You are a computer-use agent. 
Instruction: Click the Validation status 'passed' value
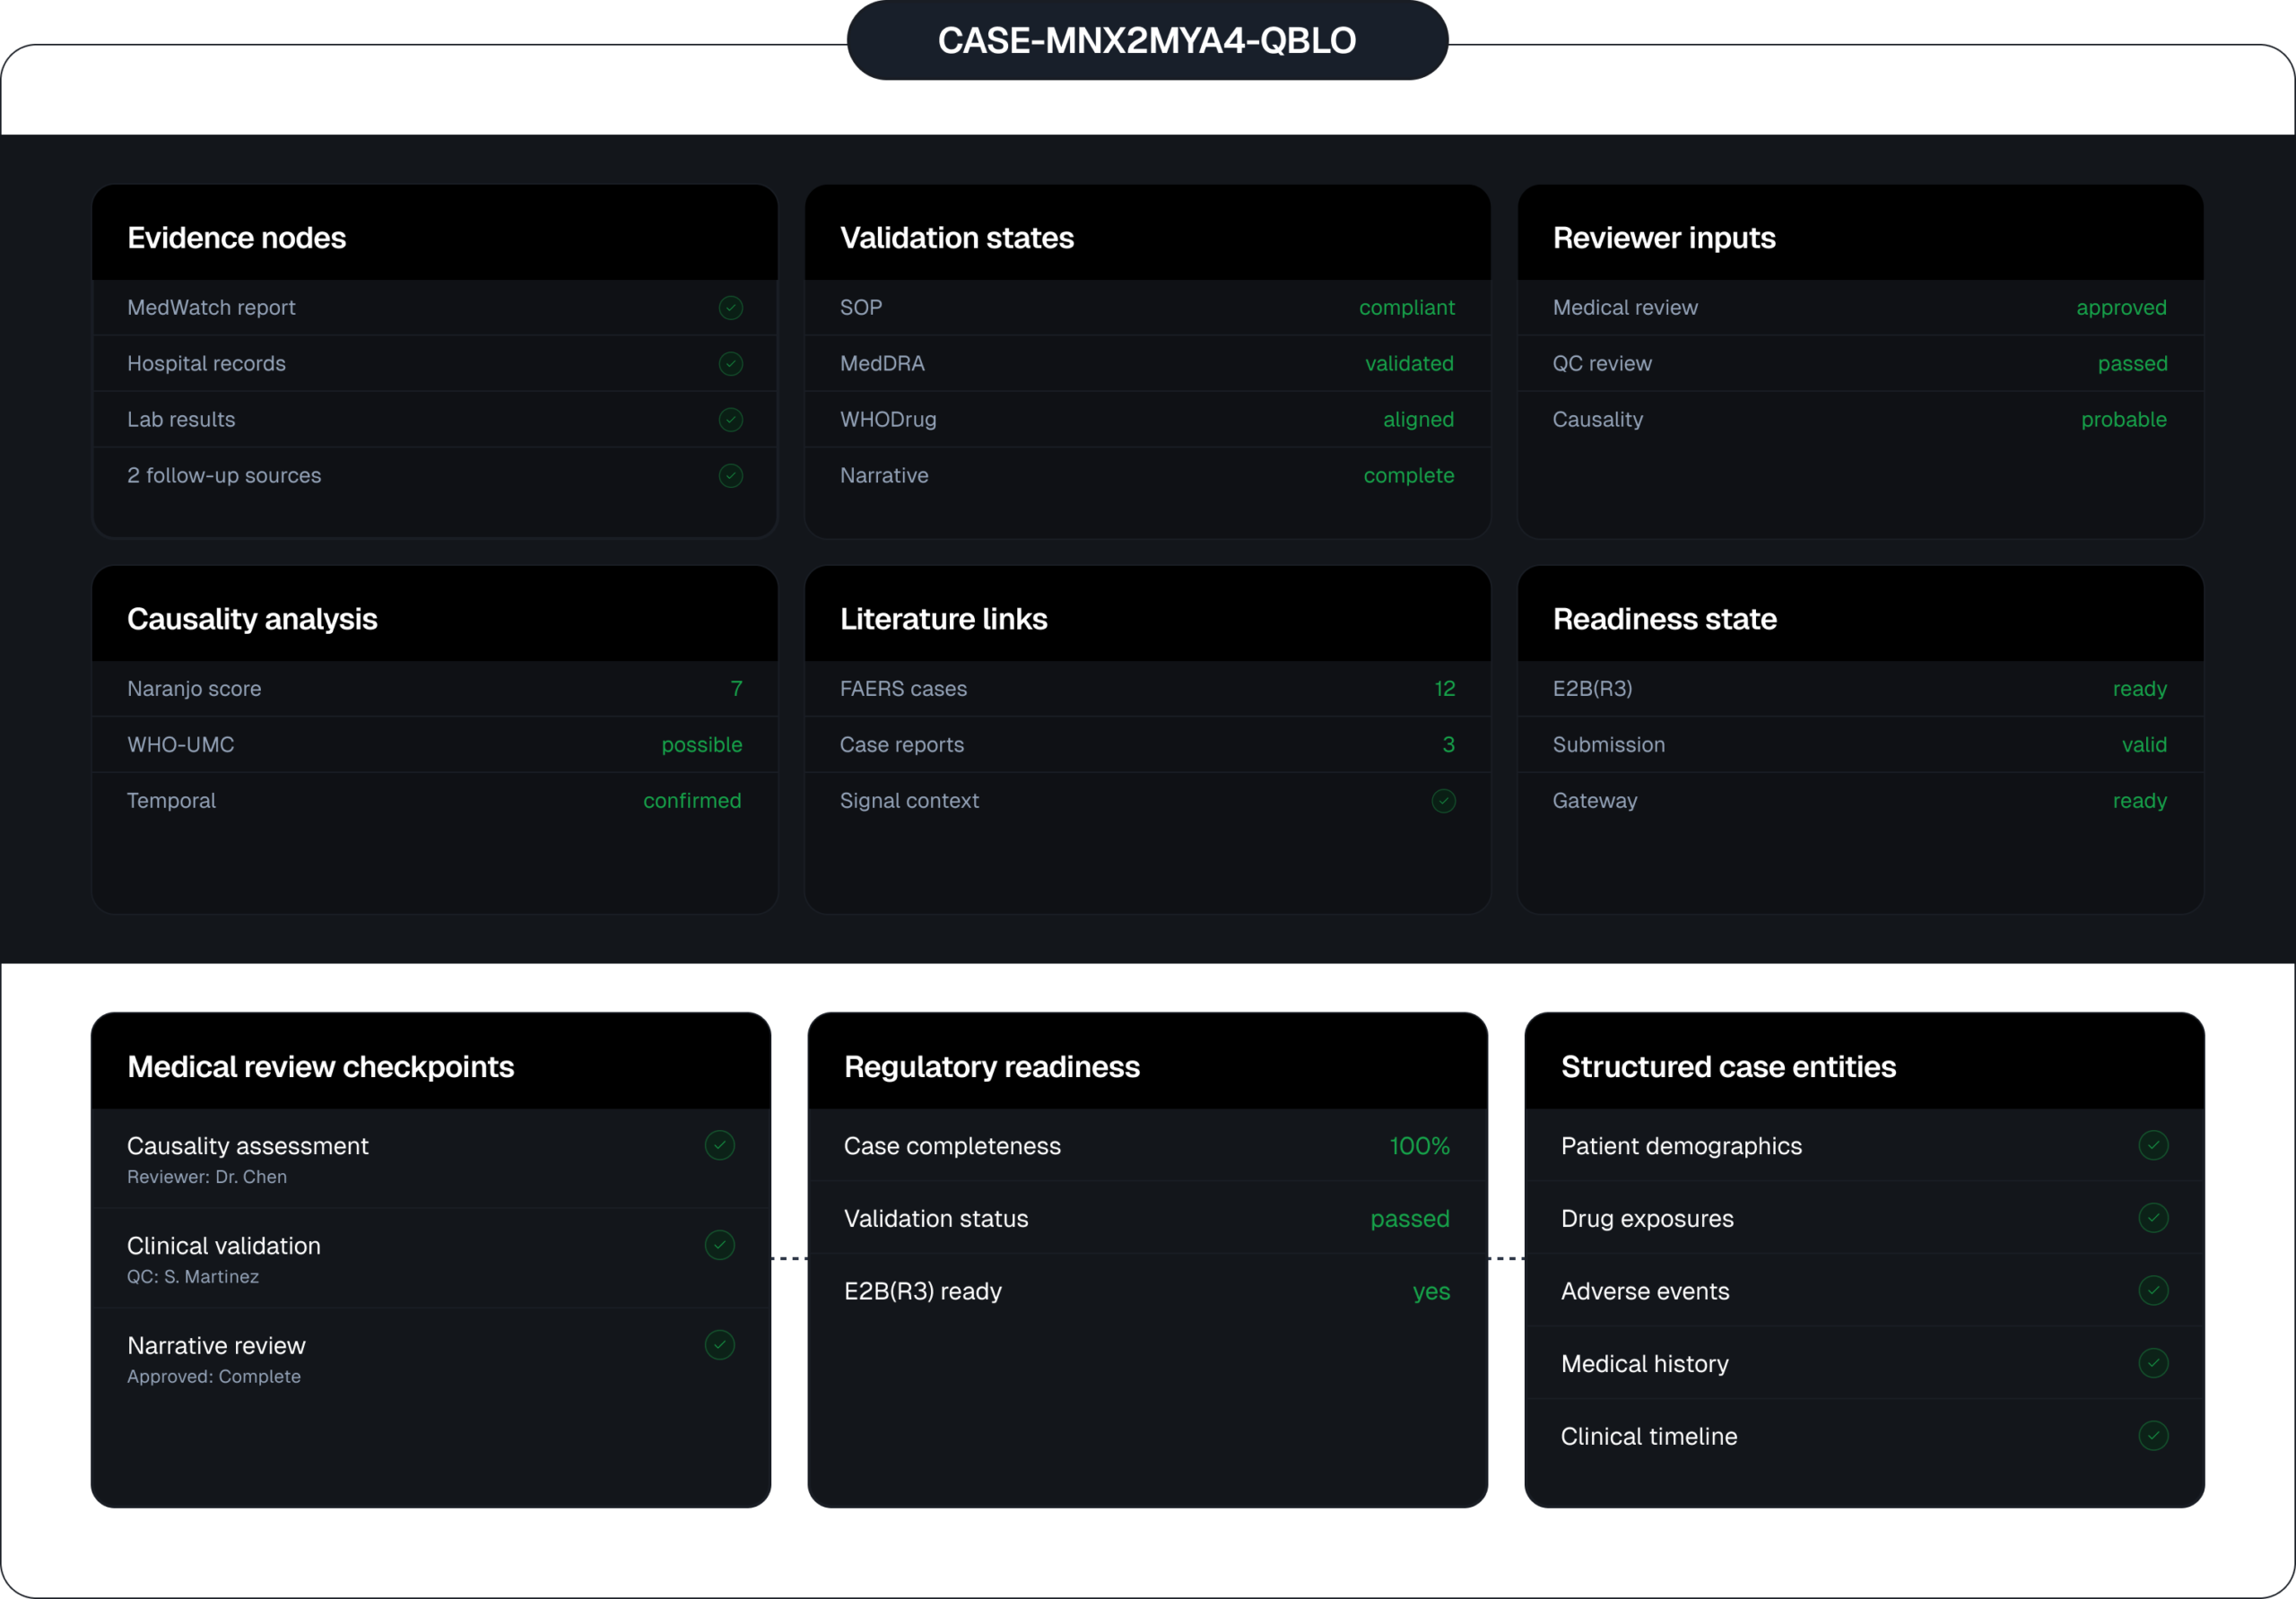pyautogui.click(x=1410, y=1219)
